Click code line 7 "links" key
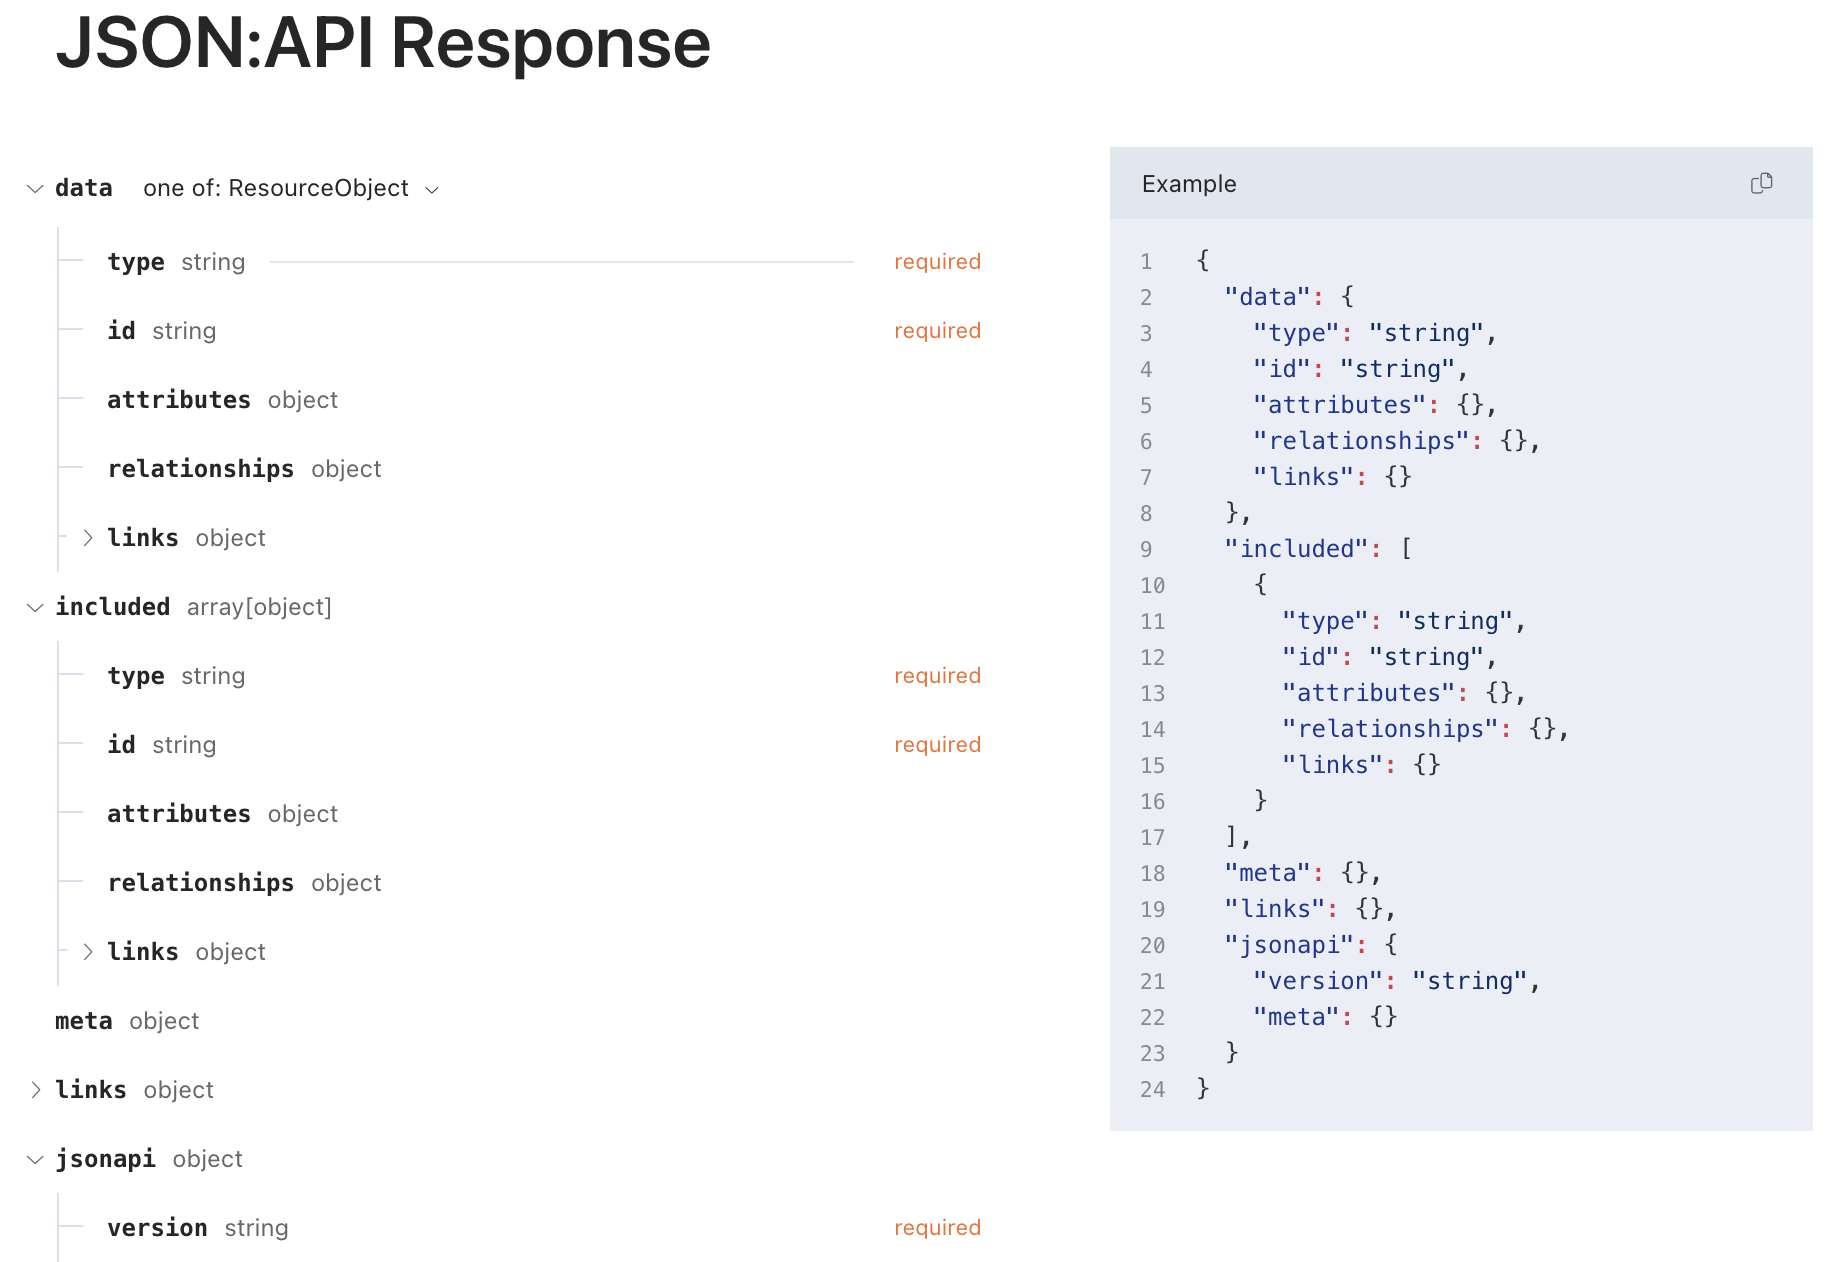 click(1304, 477)
